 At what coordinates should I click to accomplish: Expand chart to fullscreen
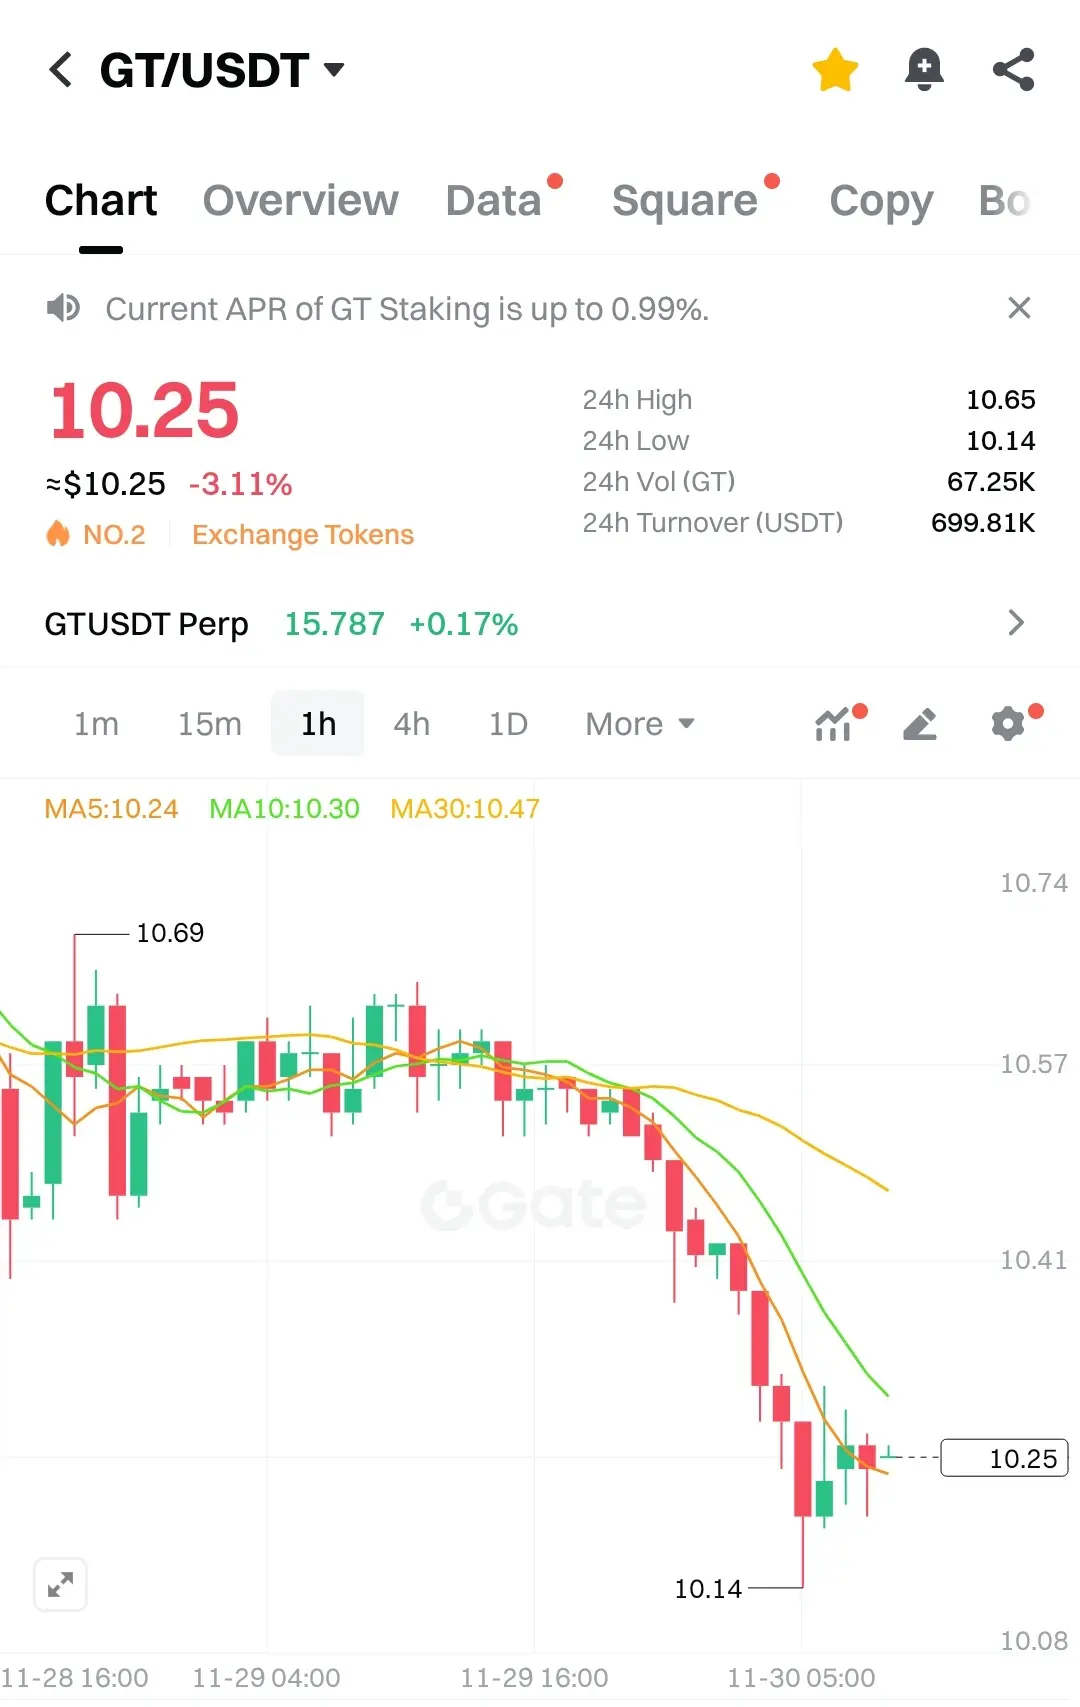click(60, 1585)
